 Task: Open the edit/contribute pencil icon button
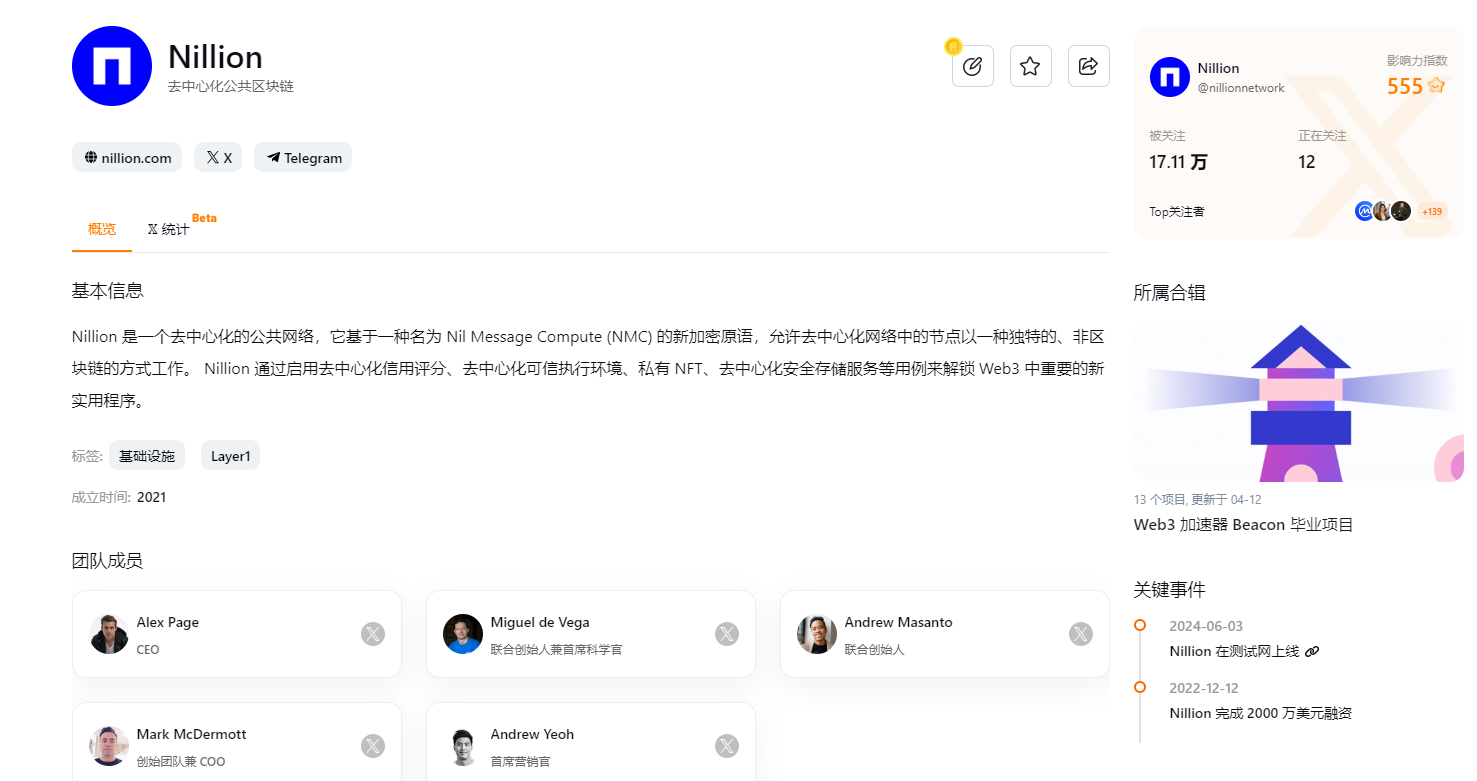[972, 66]
